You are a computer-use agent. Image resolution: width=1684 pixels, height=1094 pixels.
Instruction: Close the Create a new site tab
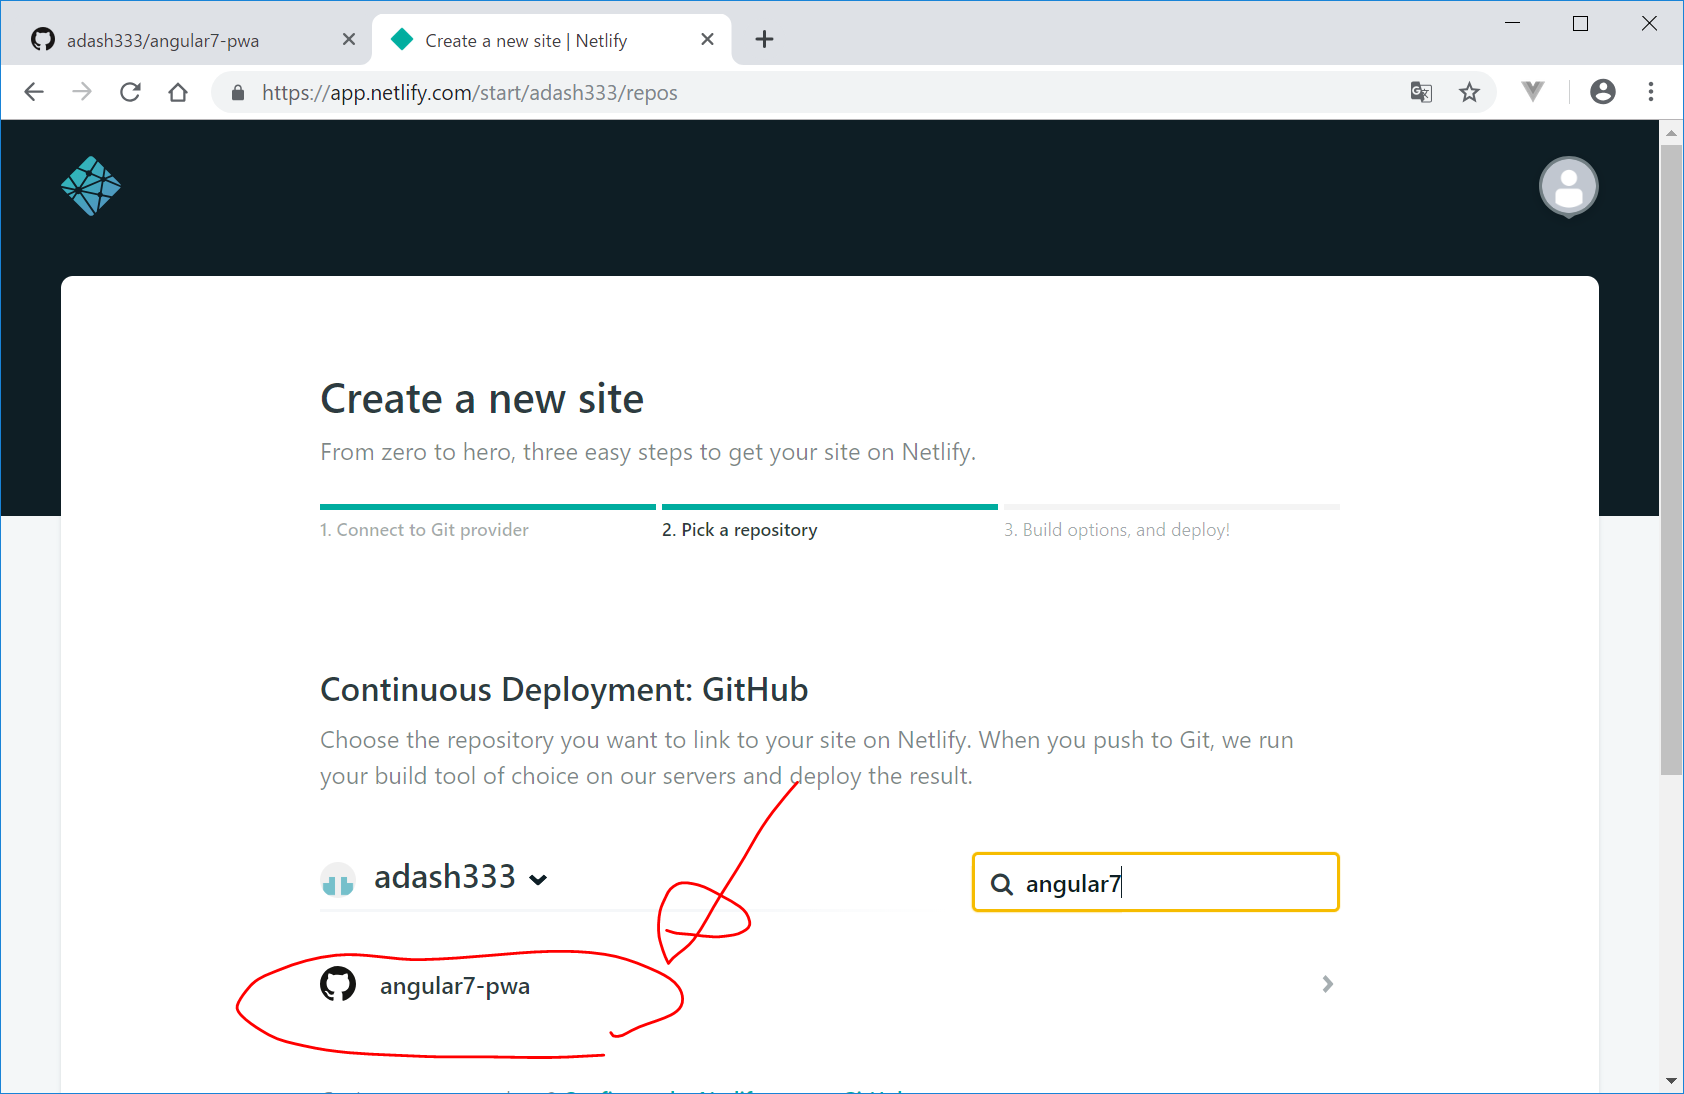[707, 39]
